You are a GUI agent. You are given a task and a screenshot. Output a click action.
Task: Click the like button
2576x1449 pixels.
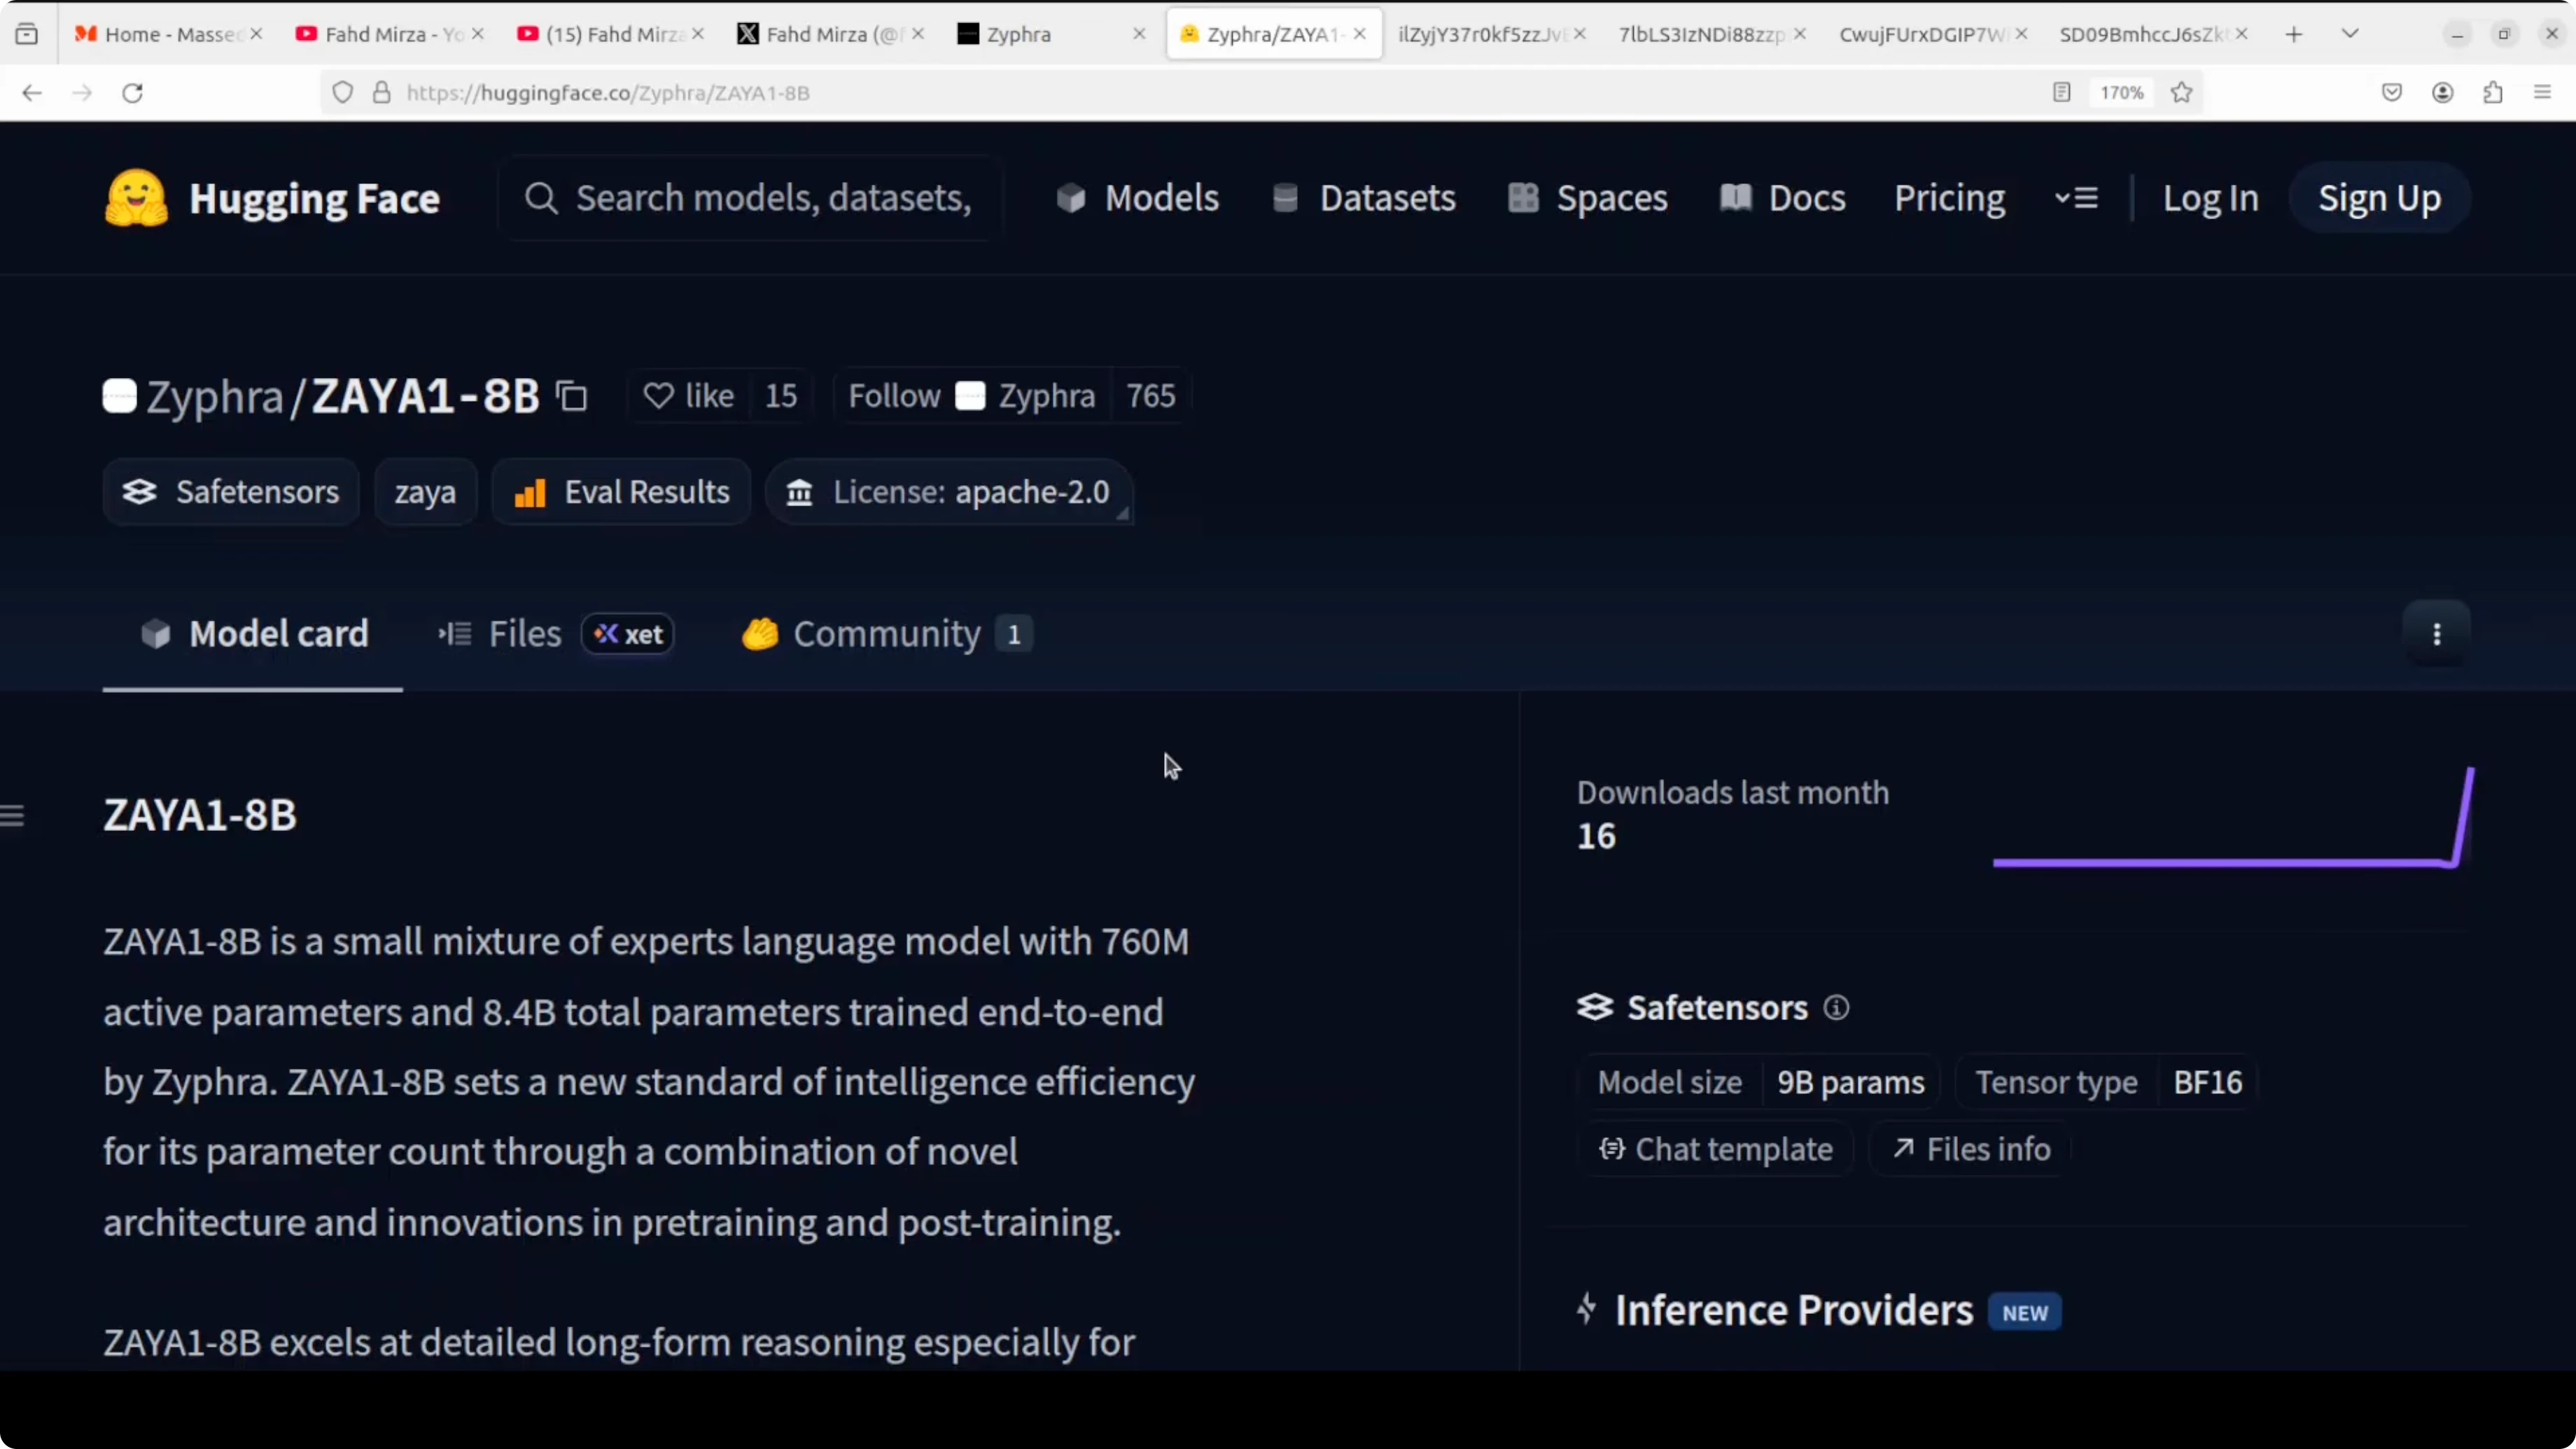tap(689, 396)
